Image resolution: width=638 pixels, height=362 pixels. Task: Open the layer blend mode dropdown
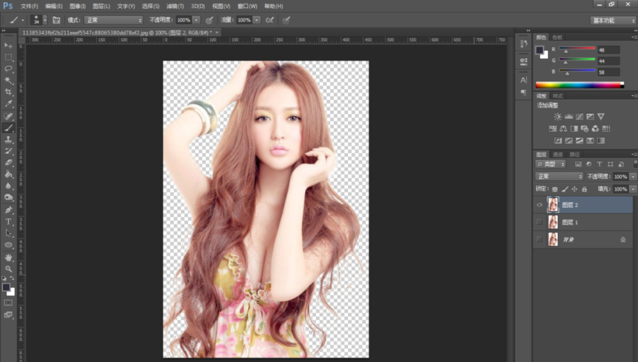click(x=559, y=177)
